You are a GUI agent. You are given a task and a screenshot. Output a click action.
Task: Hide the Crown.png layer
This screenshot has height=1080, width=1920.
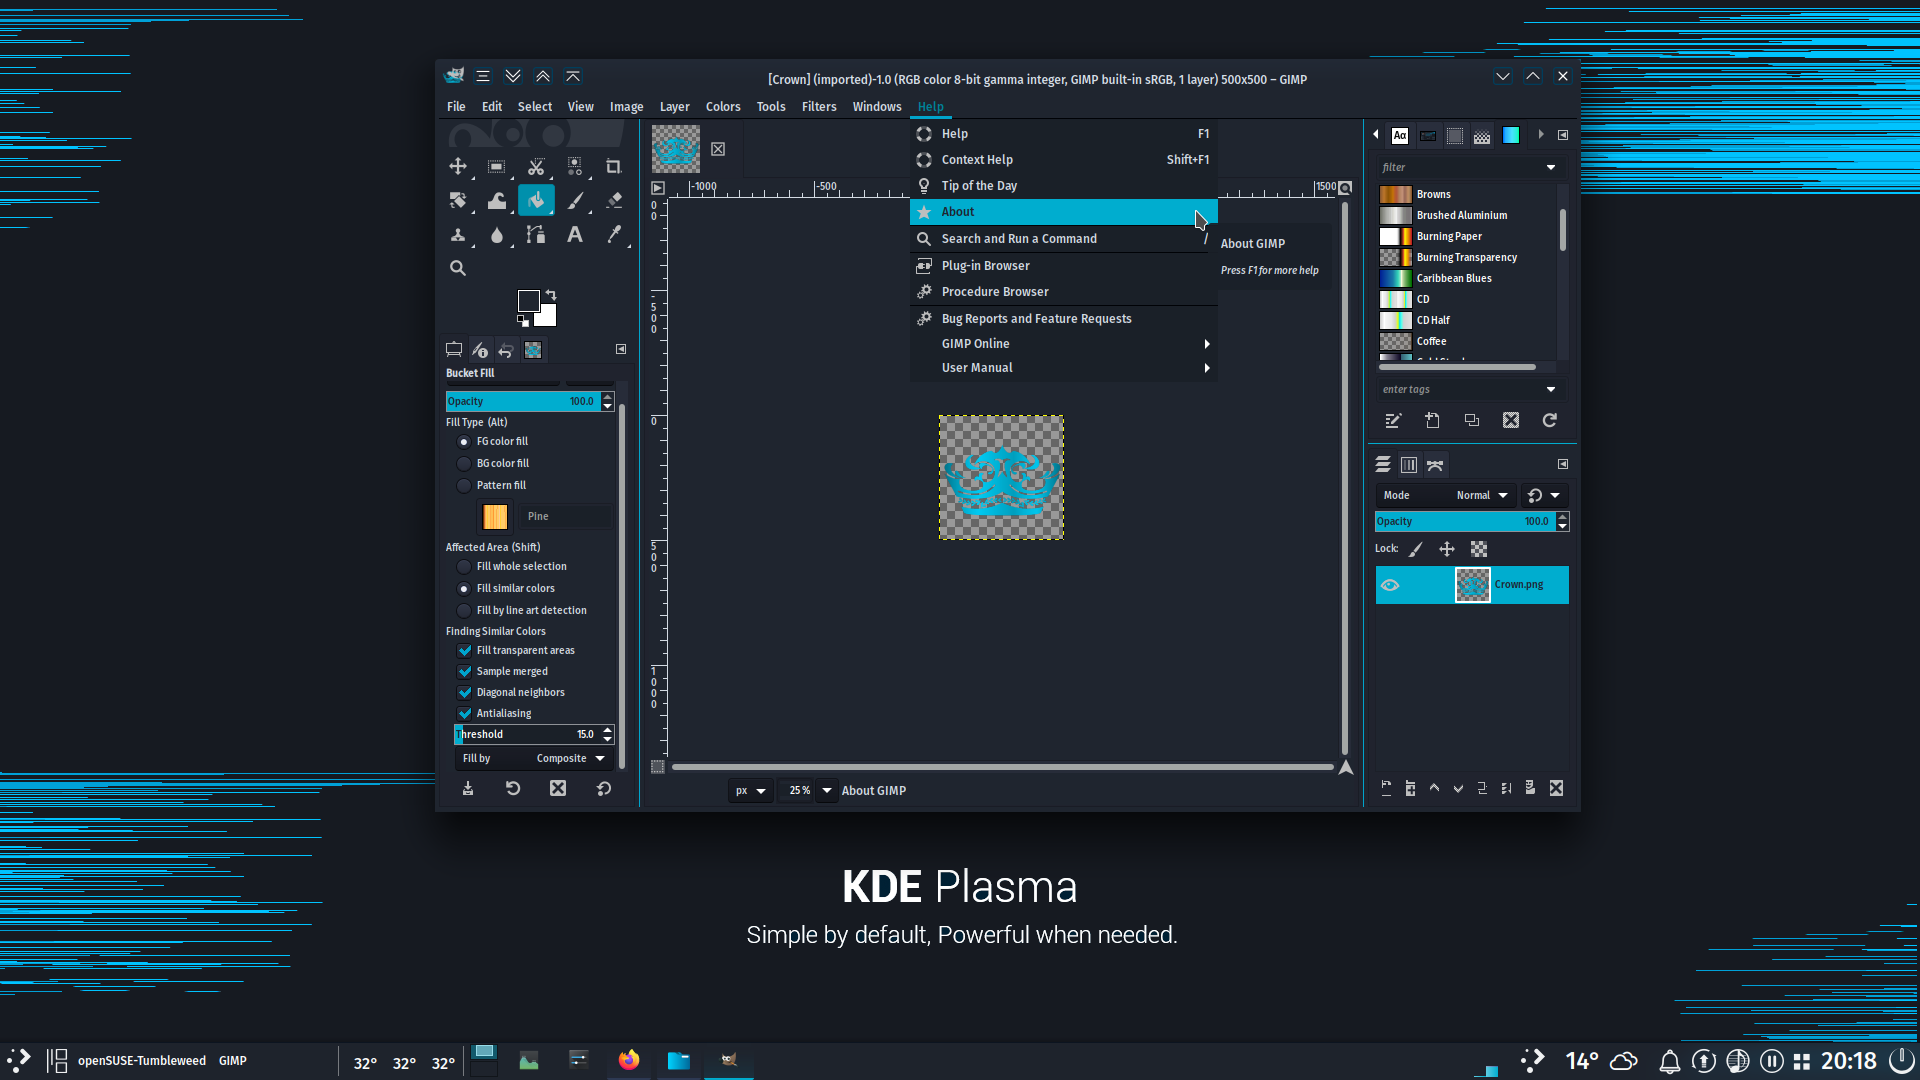point(1390,585)
